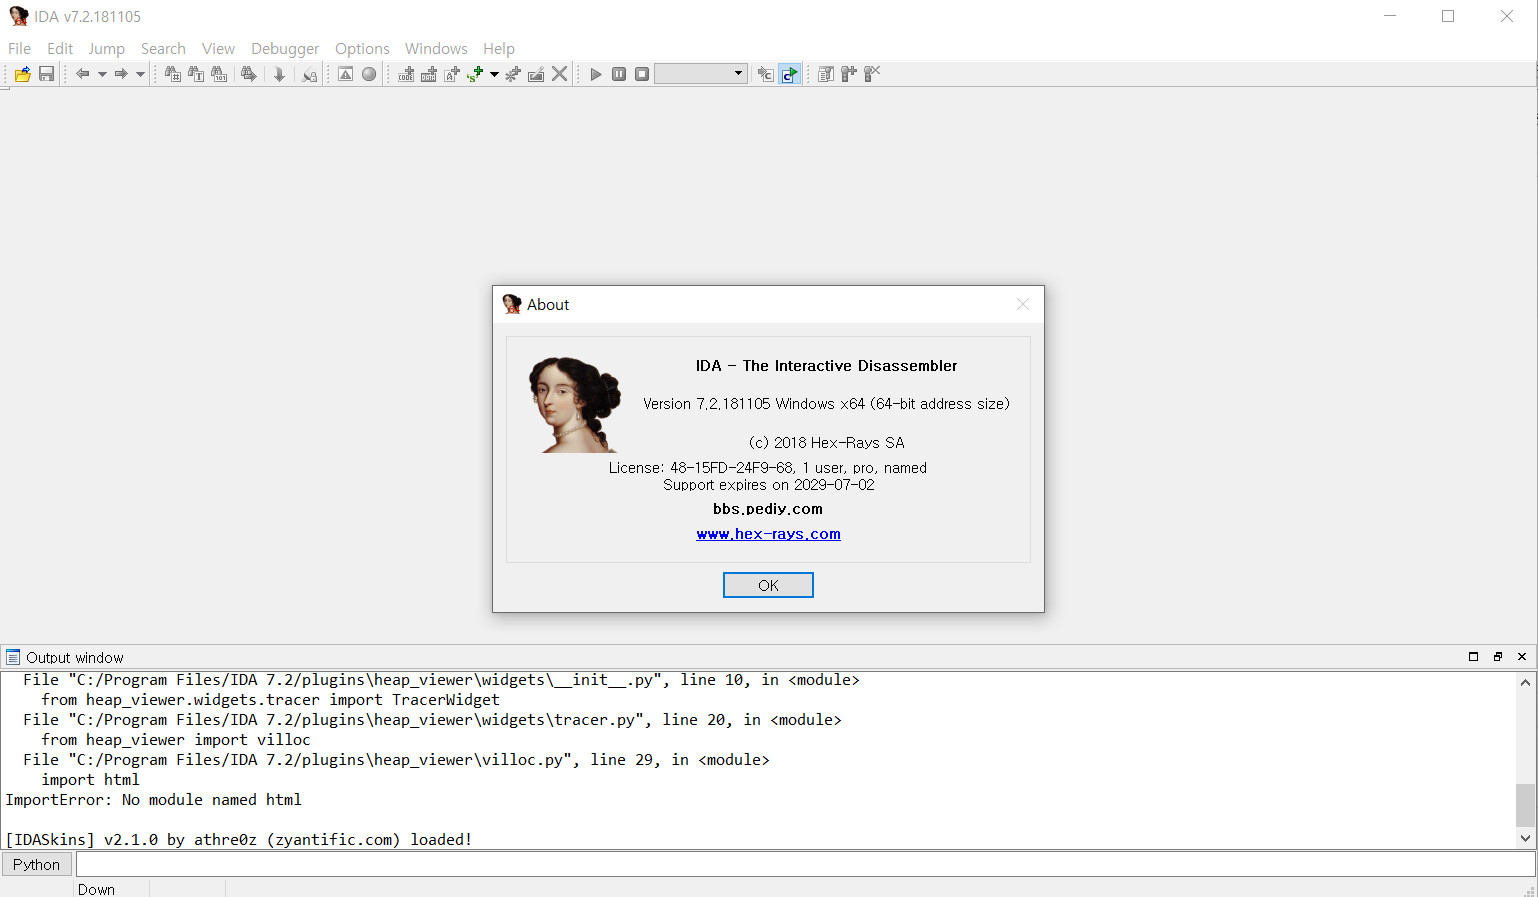Open the back-history dropdown arrow
The height and width of the screenshot is (897, 1538).
click(x=102, y=74)
